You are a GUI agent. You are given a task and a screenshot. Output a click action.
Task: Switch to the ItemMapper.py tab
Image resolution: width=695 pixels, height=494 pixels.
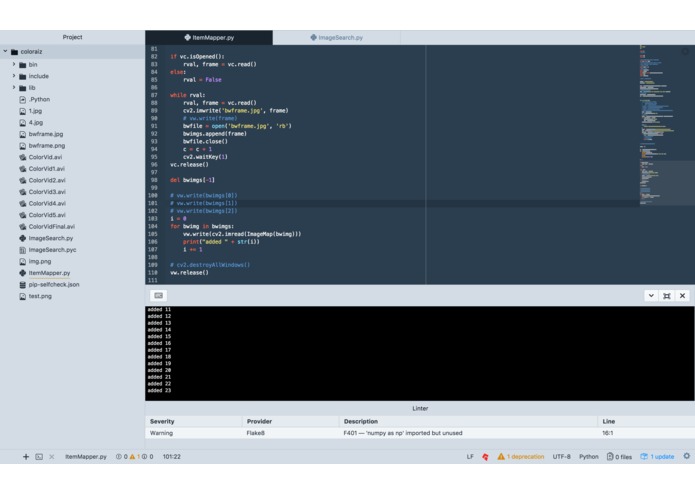coord(209,38)
